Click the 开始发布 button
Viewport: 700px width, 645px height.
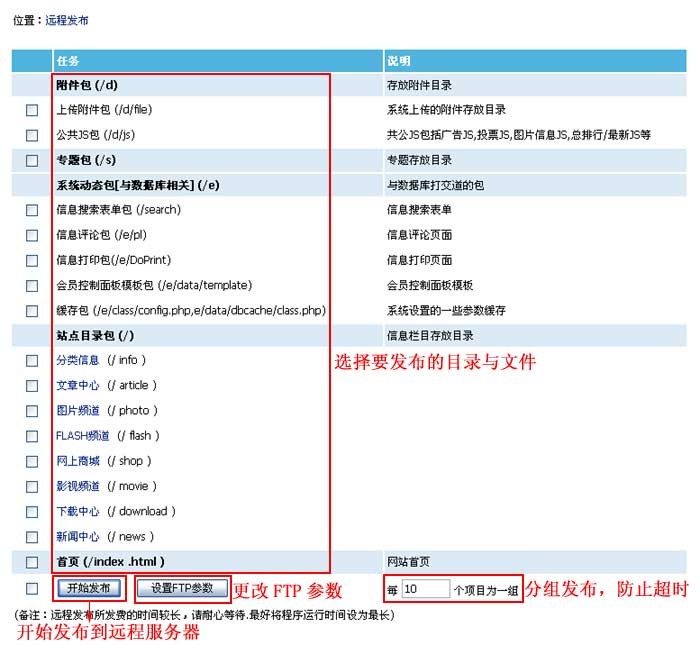point(89,588)
